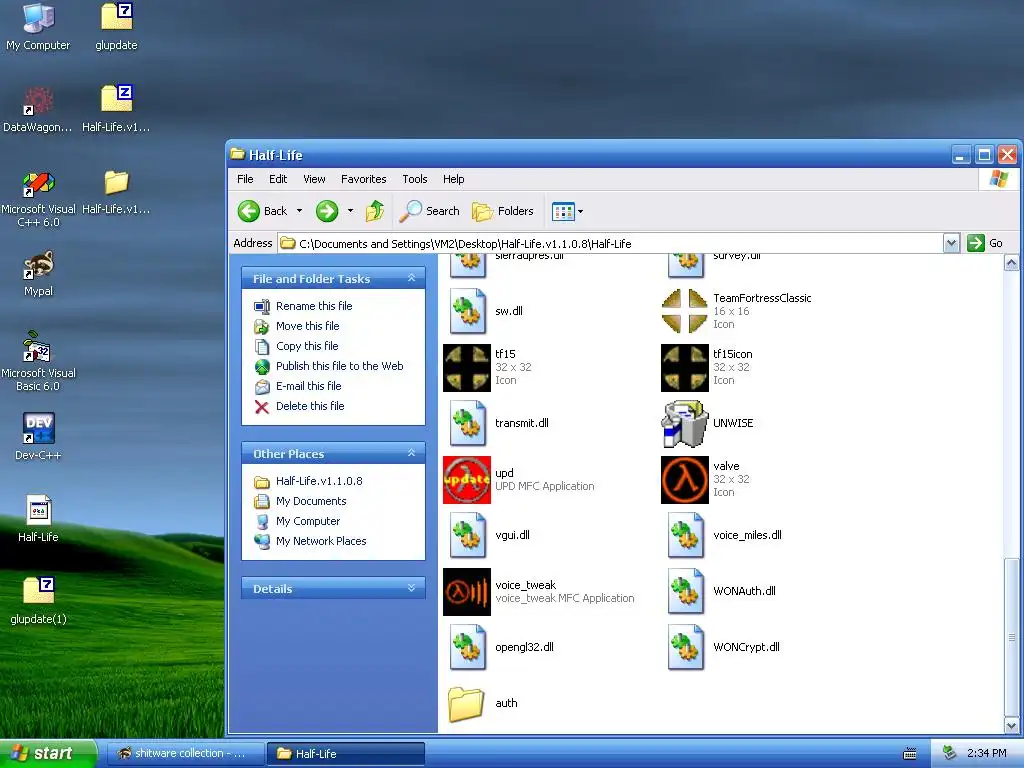Click the Go button beside address bar
The height and width of the screenshot is (768, 1024).
(985, 243)
